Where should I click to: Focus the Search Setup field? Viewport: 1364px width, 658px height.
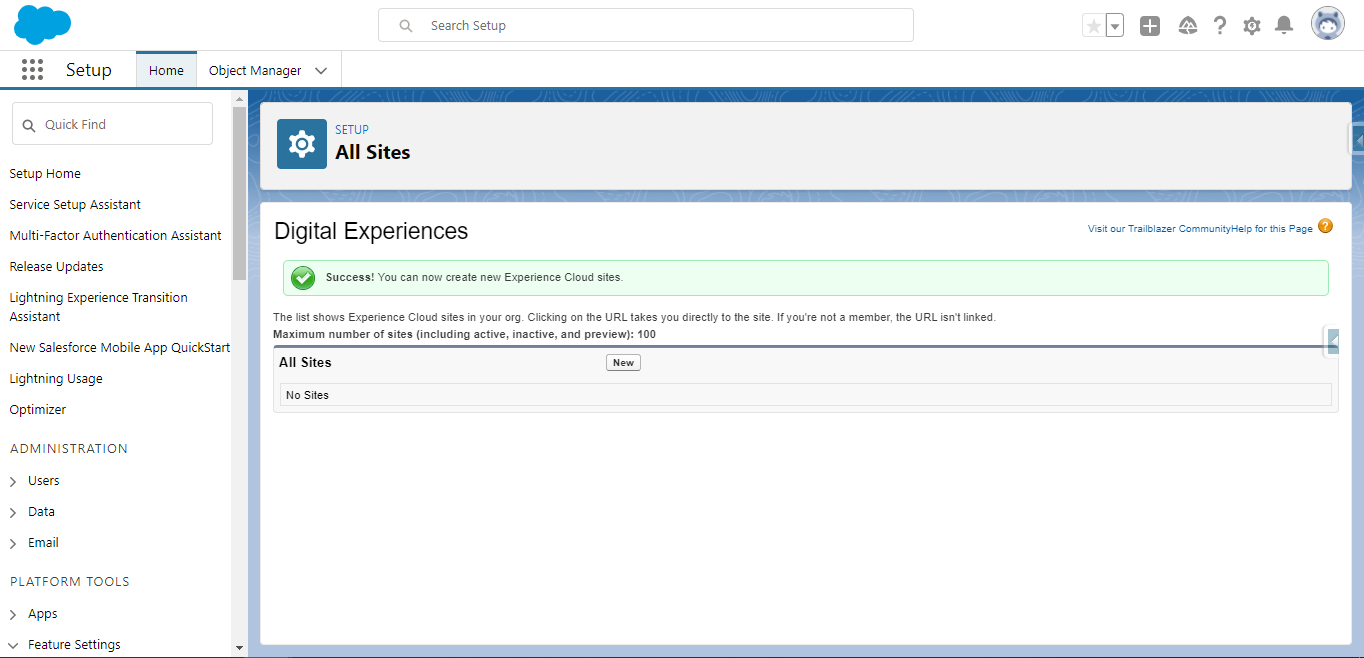click(646, 25)
